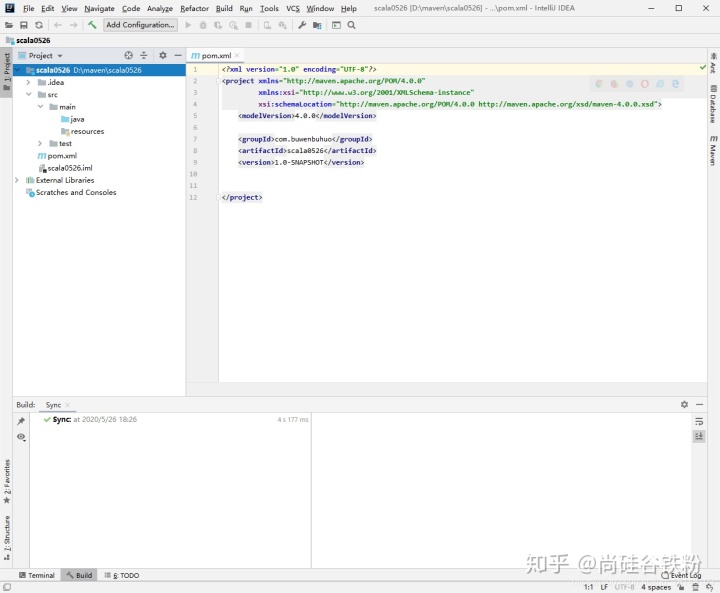Click the inspector hector icon in status bar

696,587
